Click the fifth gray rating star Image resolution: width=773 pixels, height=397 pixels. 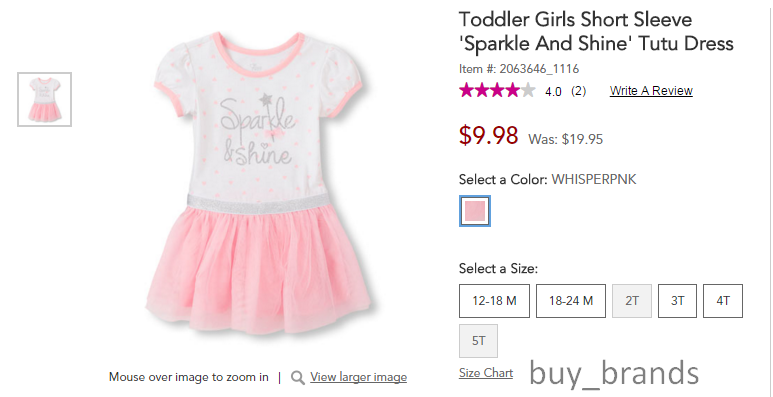tap(528, 90)
